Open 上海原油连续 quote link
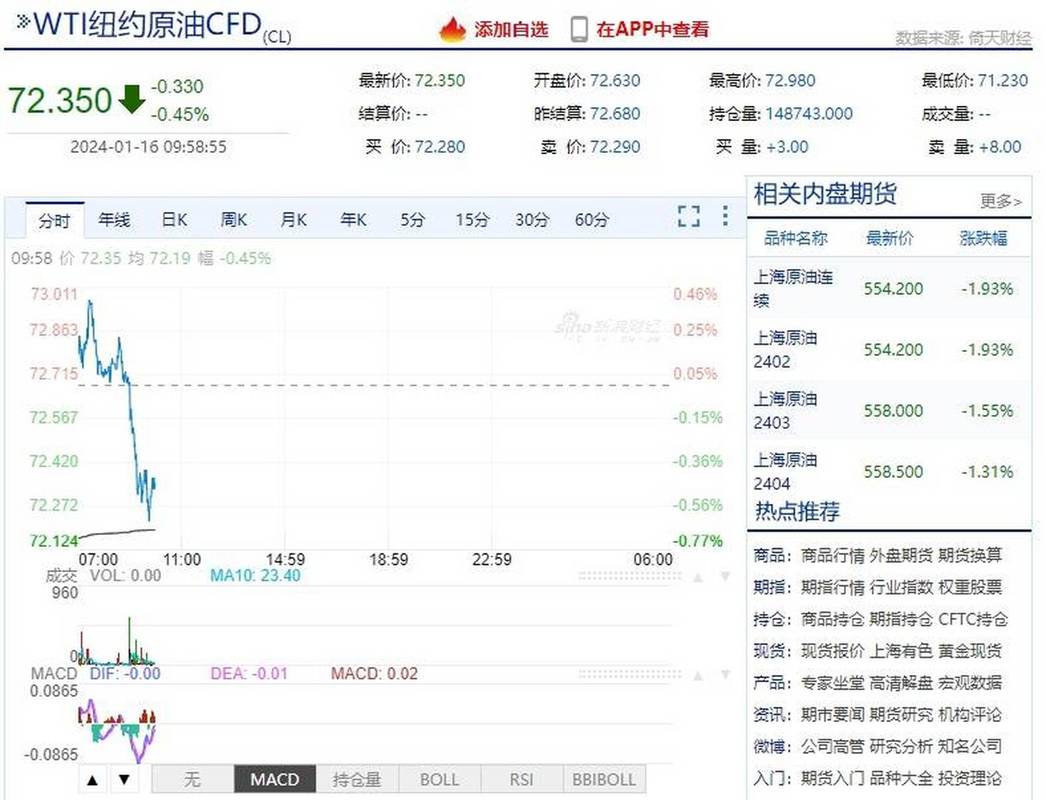This screenshot has width=1046, height=800. [788, 288]
